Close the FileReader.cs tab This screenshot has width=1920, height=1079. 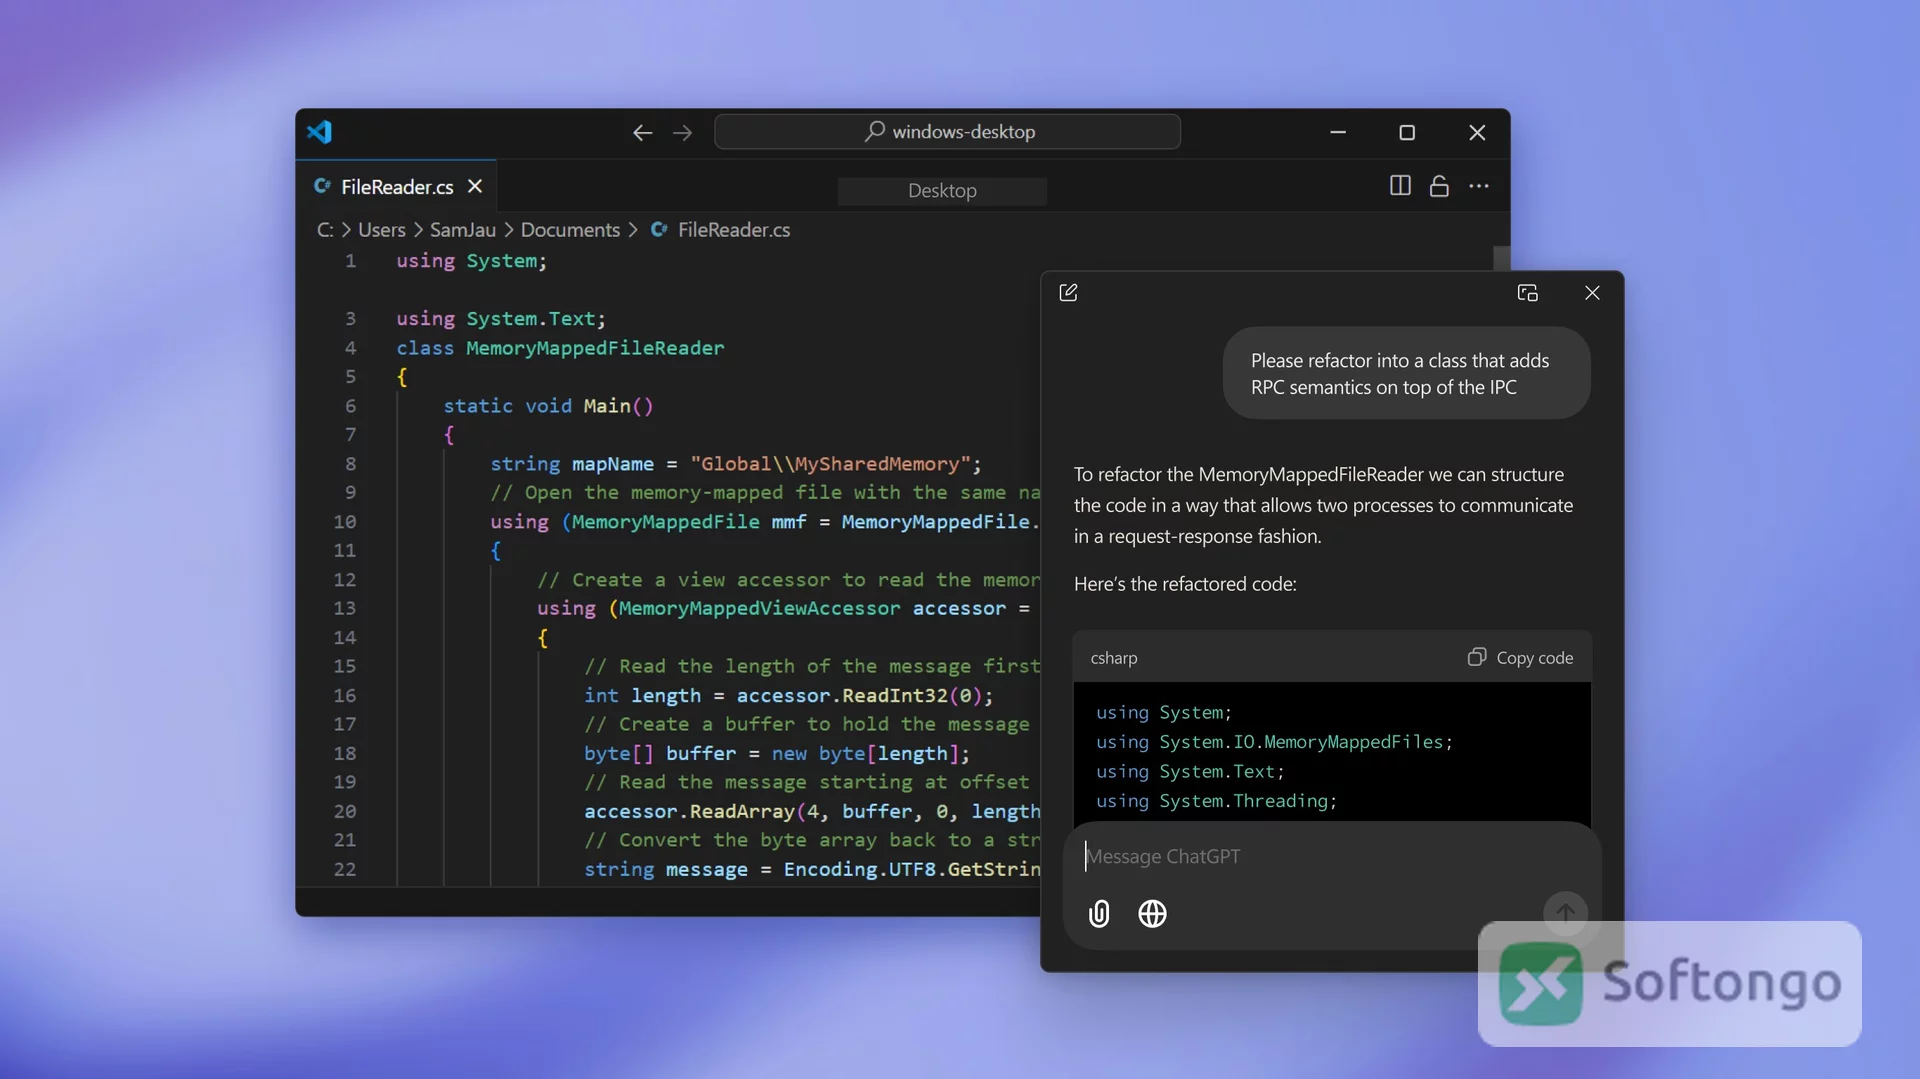[475, 186]
